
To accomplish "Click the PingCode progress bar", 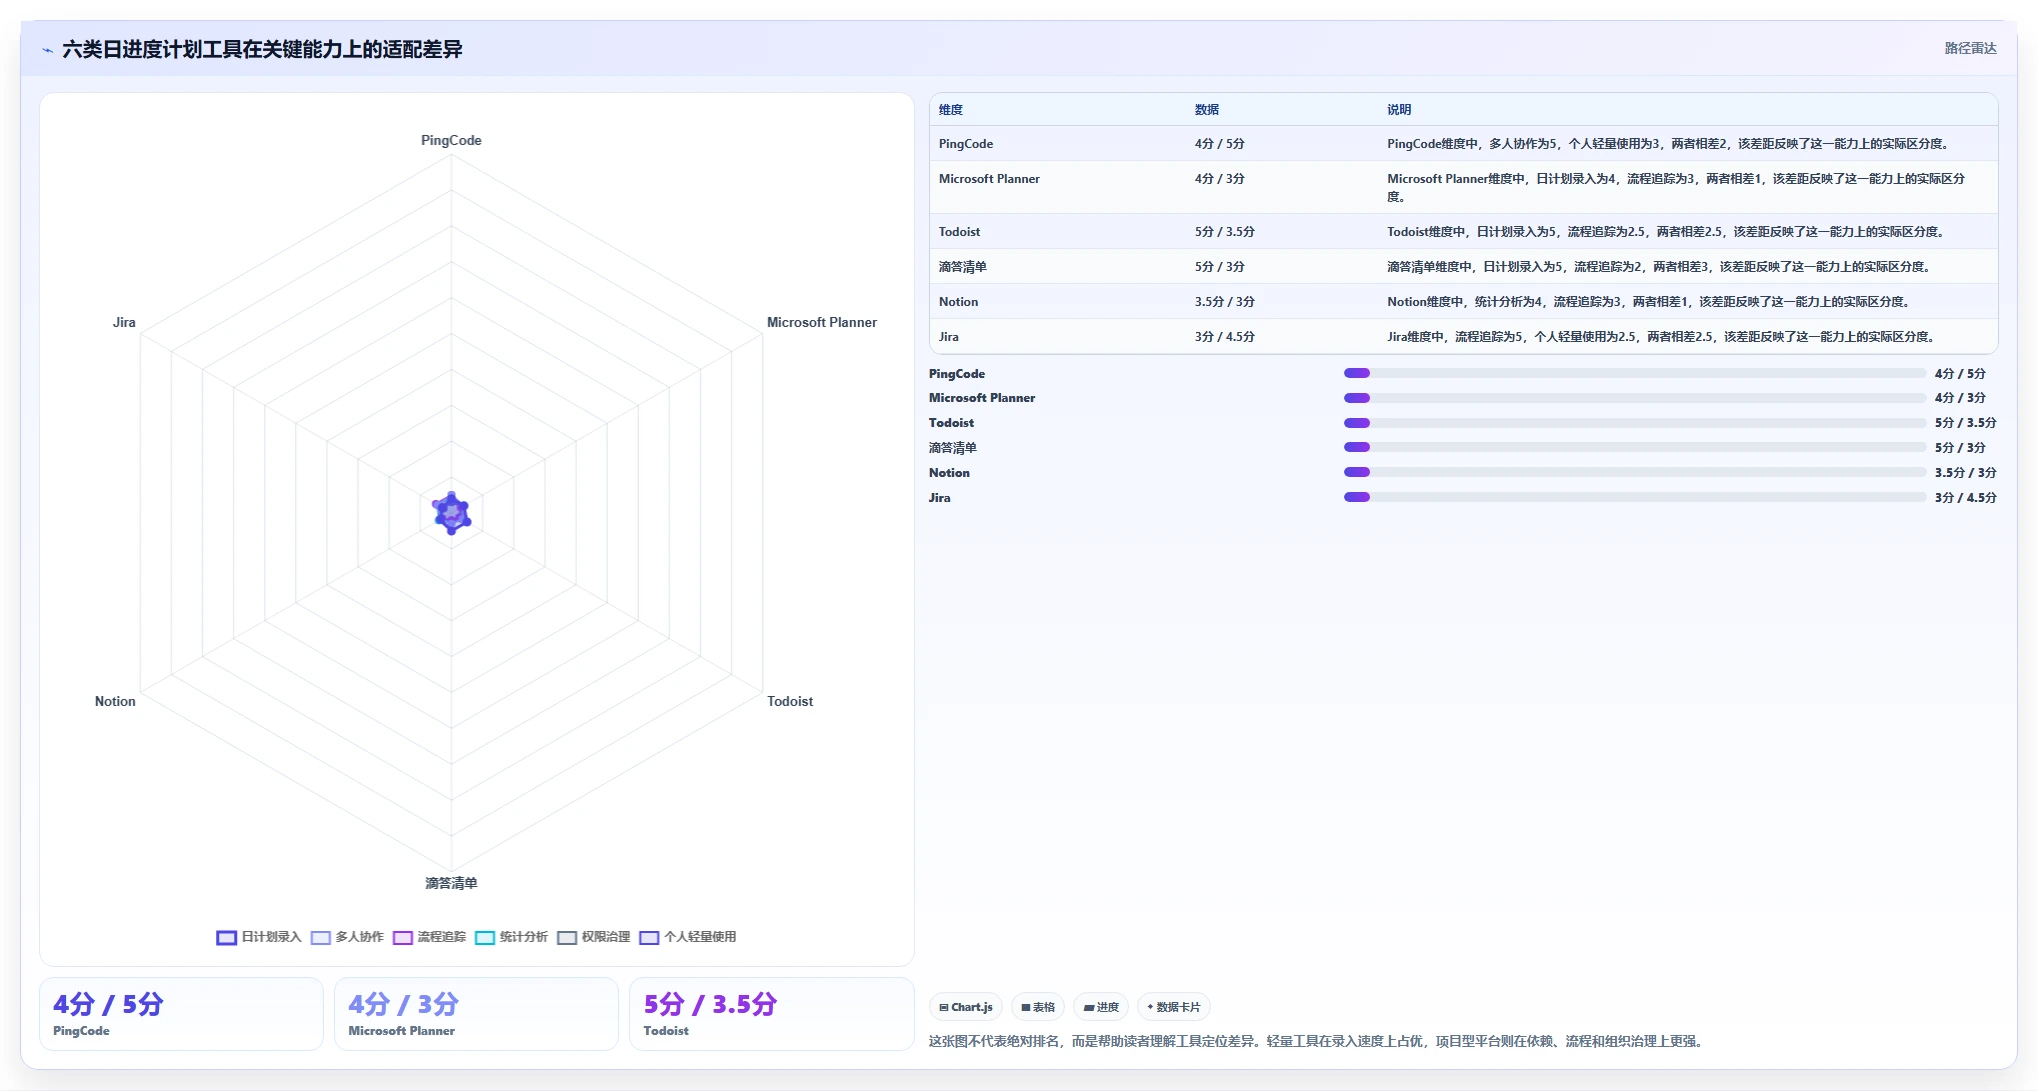I will pyautogui.click(x=1634, y=373).
